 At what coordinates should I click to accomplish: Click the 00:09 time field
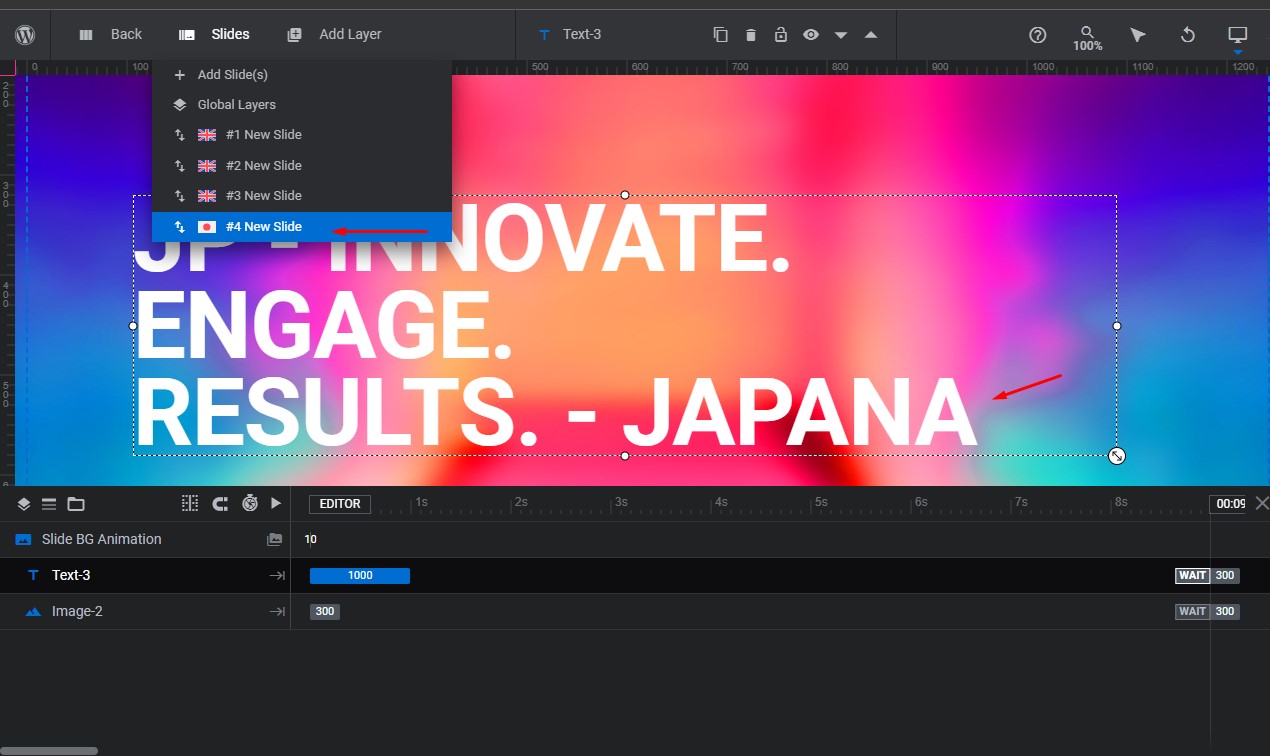point(1228,504)
